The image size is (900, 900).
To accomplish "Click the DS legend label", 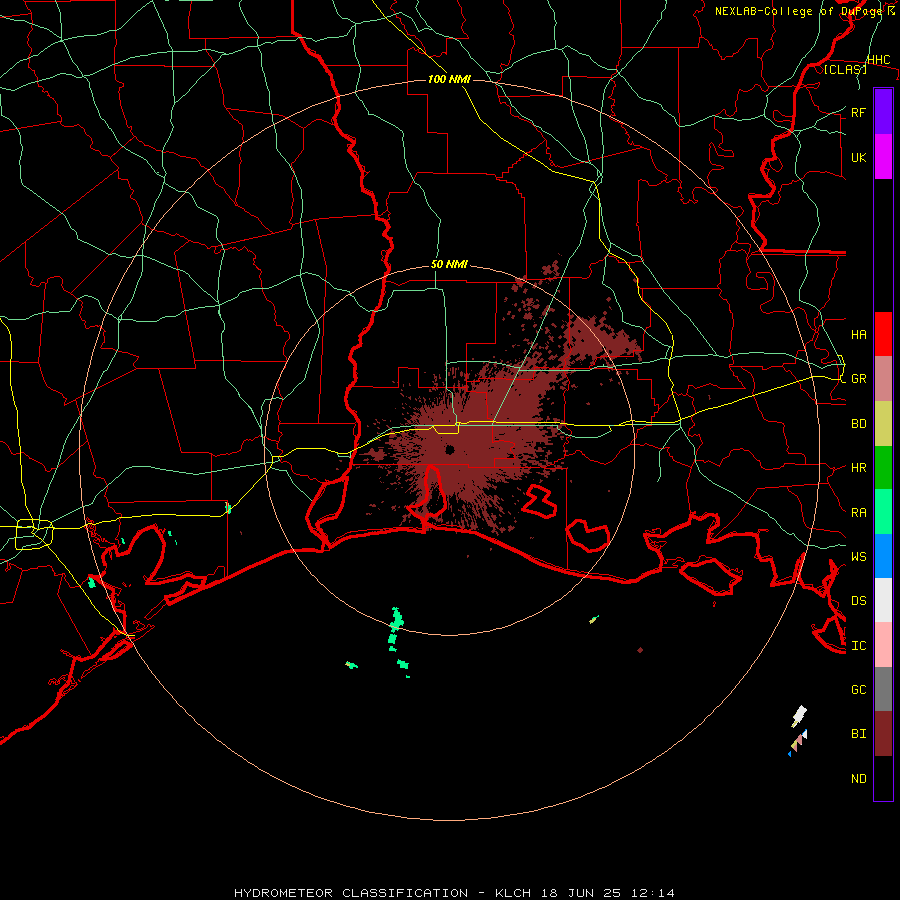I will pos(858,600).
